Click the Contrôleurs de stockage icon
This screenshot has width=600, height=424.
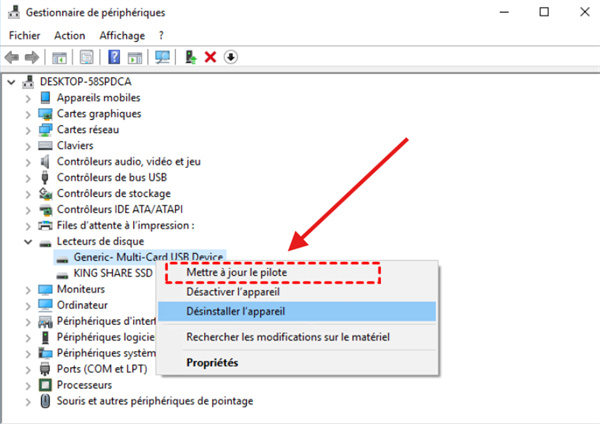coord(45,194)
